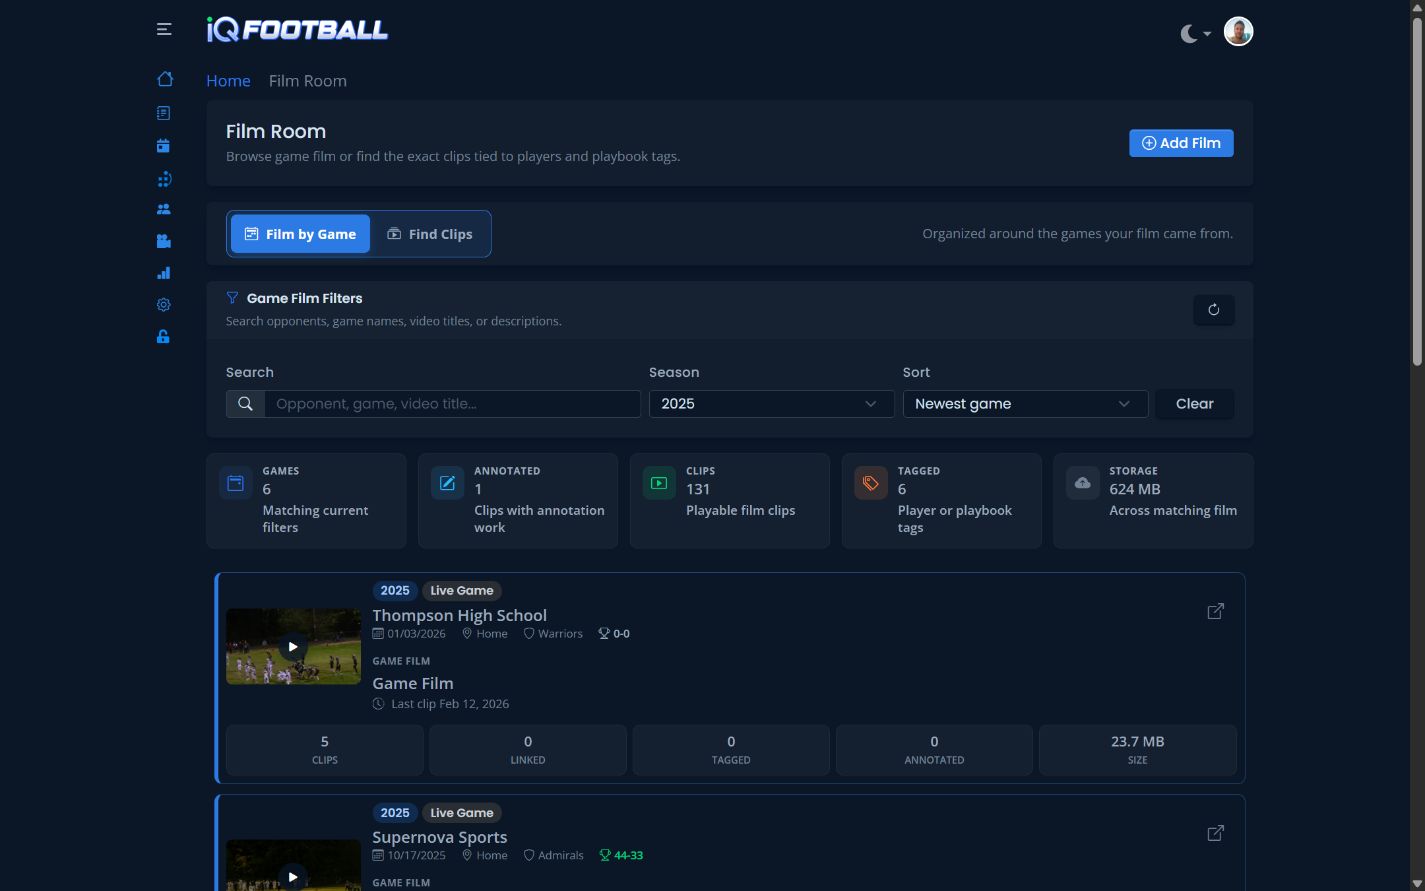Open Supernova Sports external link icon
Image resolution: width=1425 pixels, height=891 pixels.
click(x=1216, y=833)
